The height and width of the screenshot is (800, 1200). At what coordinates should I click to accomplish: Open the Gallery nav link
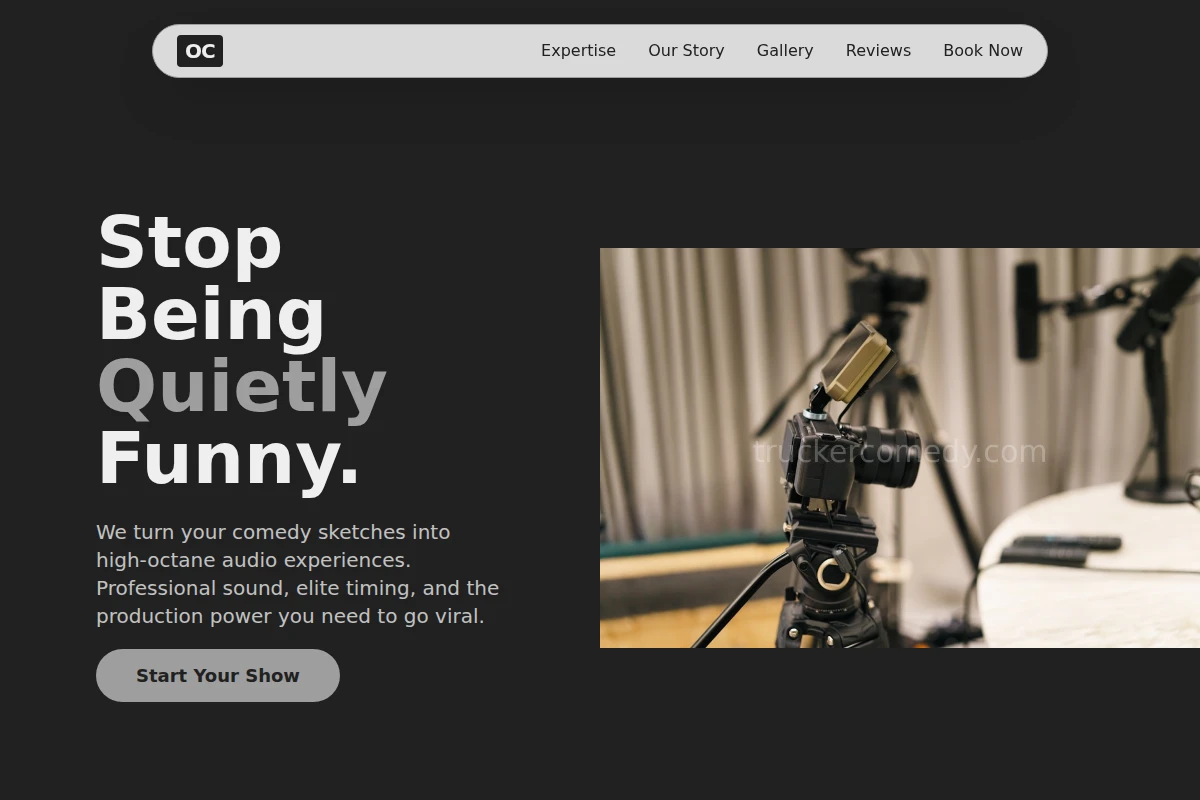click(785, 51)
